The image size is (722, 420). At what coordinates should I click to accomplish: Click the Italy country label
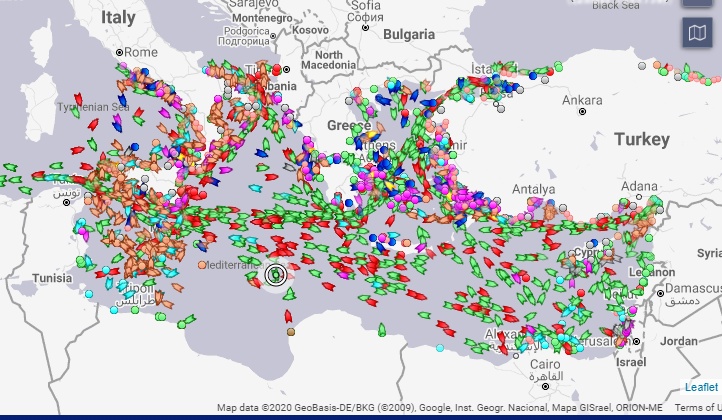click(117, 18)
